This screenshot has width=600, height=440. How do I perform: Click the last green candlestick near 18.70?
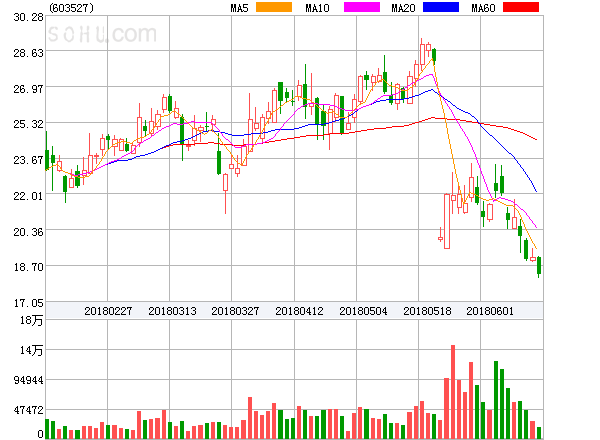coord(539,266)
